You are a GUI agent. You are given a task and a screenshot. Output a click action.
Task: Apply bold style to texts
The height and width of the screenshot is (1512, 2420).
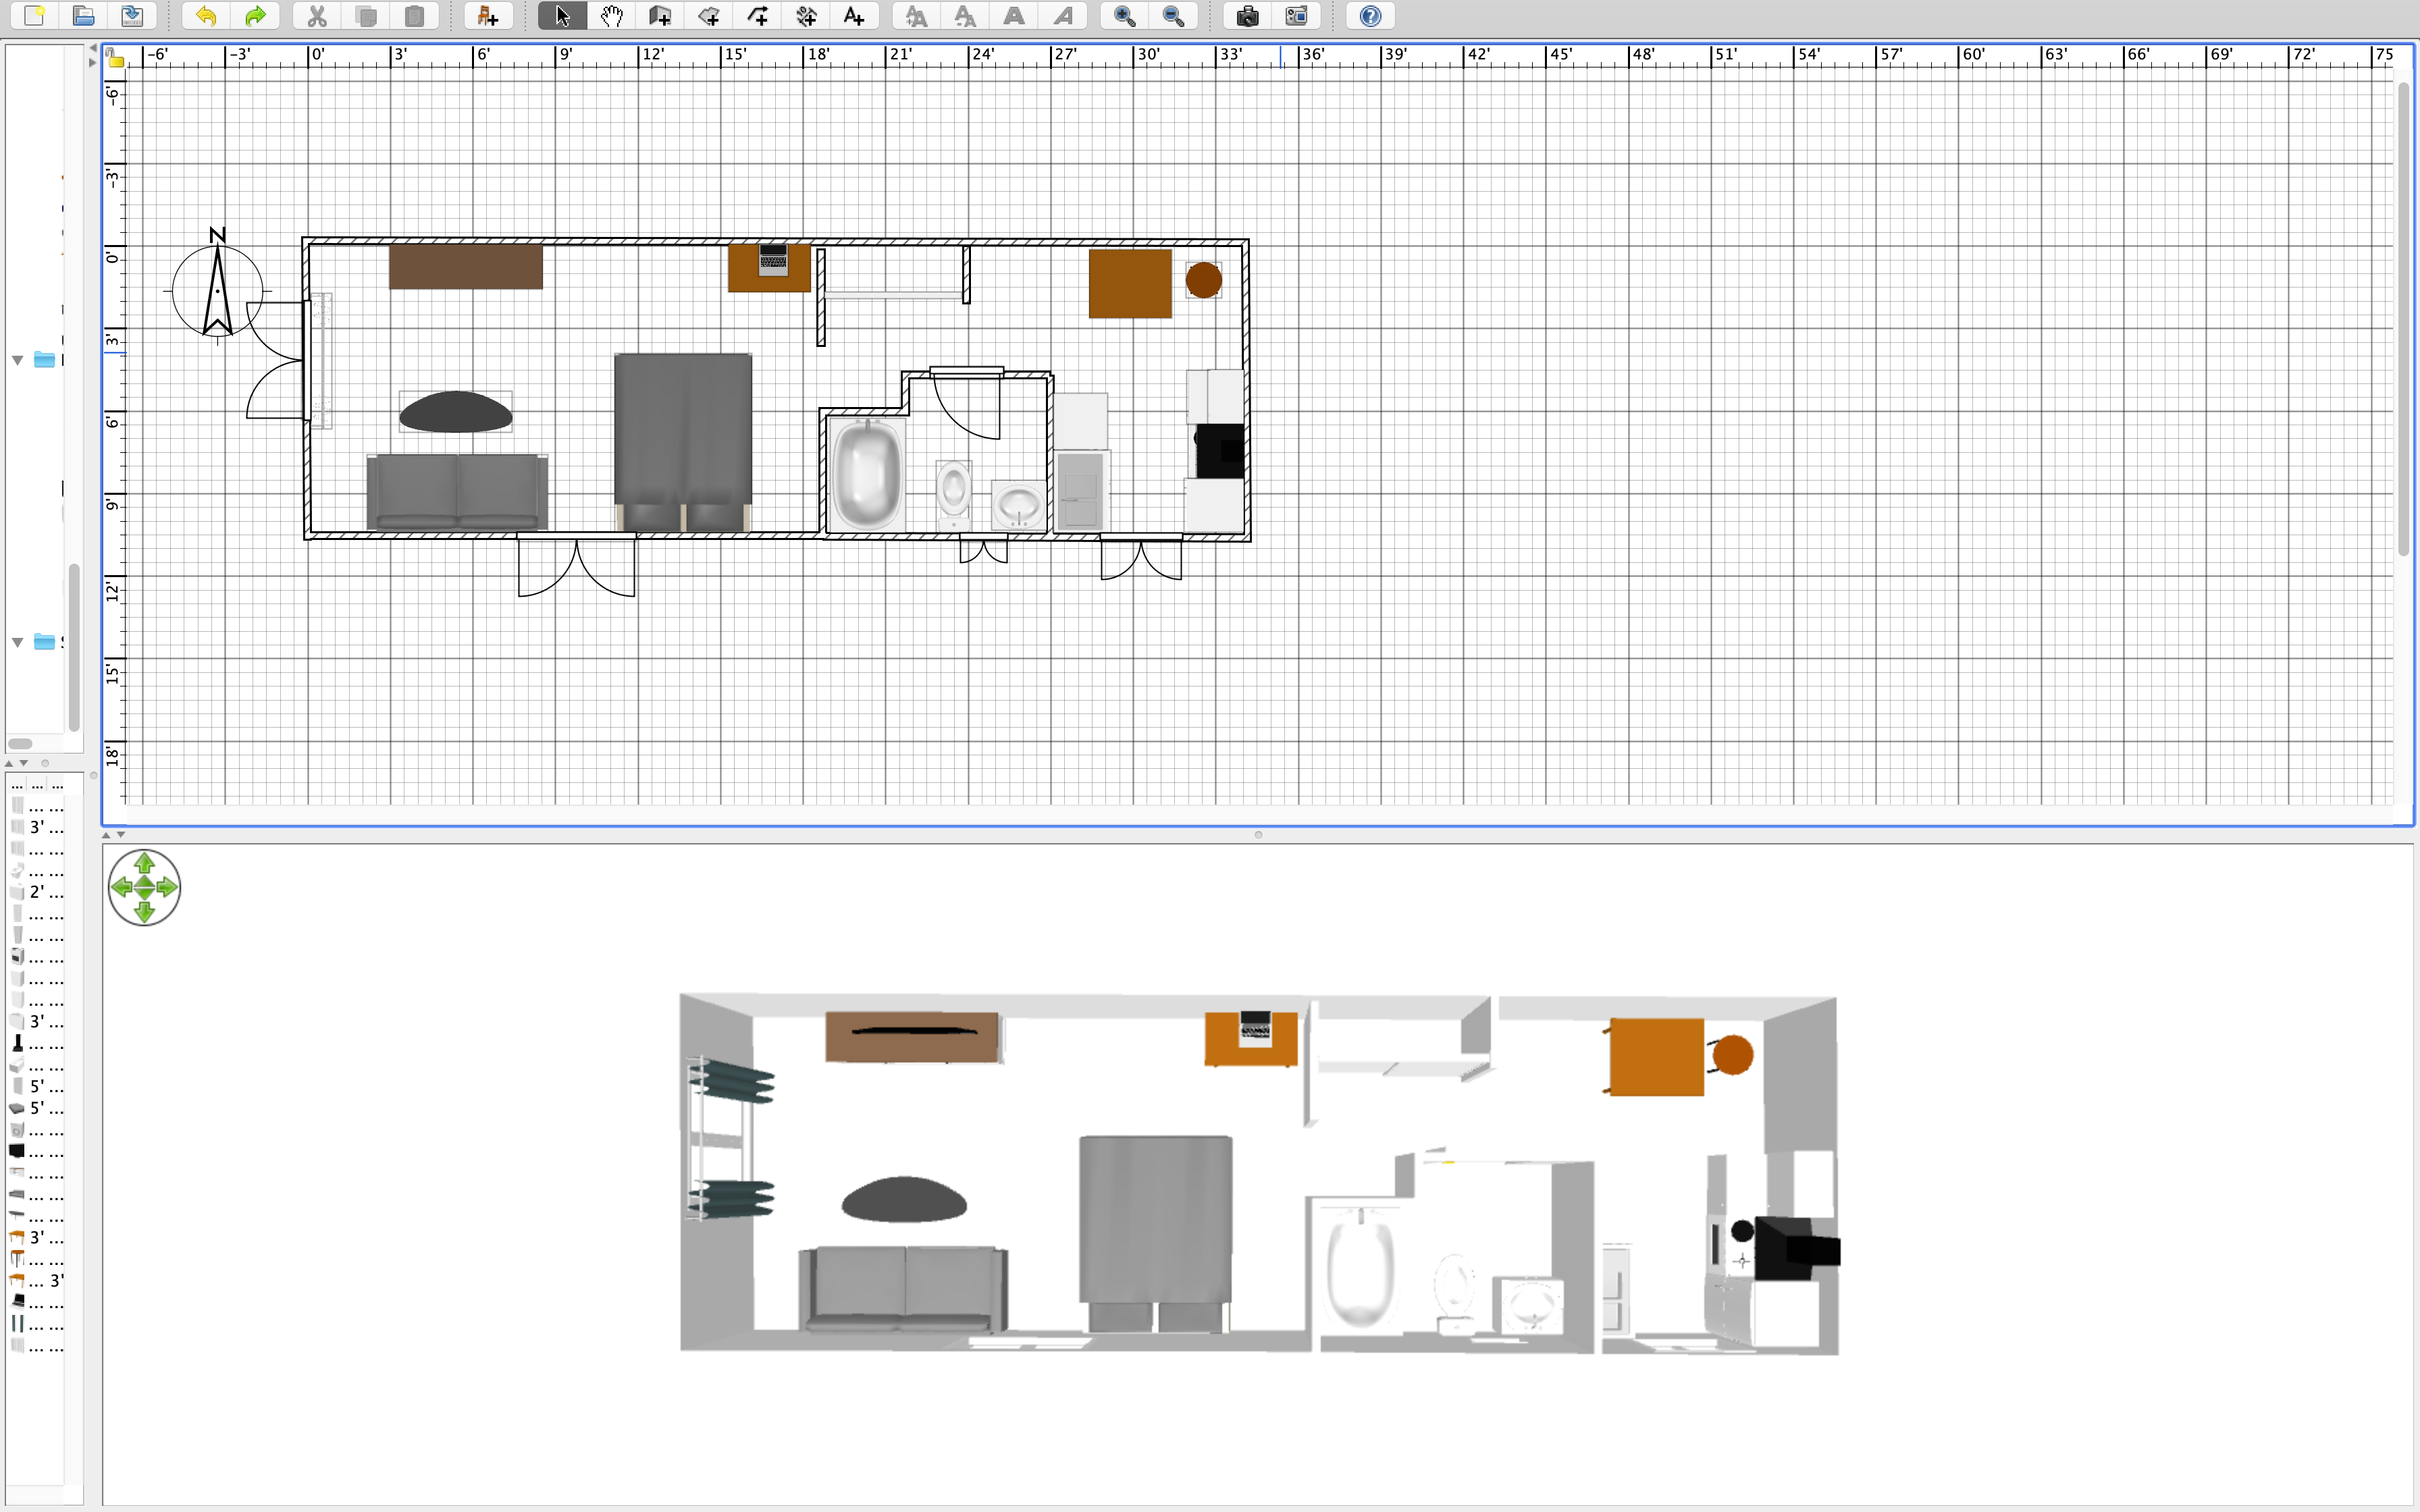pos(1014,16)
